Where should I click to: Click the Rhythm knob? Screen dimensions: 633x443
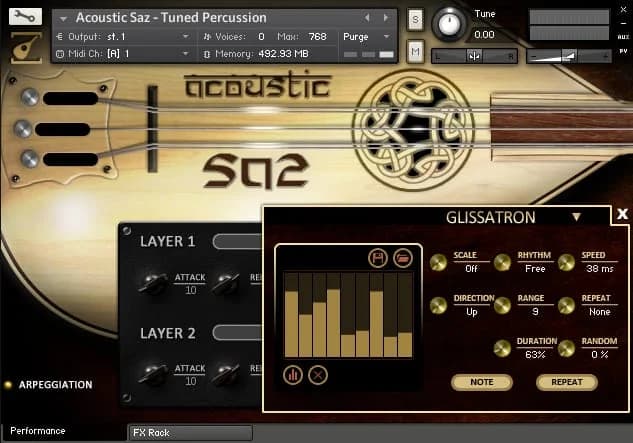[x=502, y=262]
